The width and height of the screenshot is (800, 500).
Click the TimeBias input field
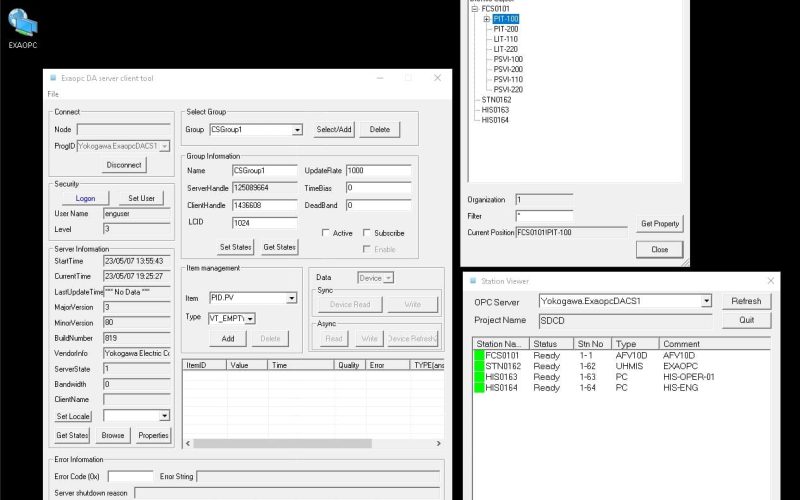[379, 188]
